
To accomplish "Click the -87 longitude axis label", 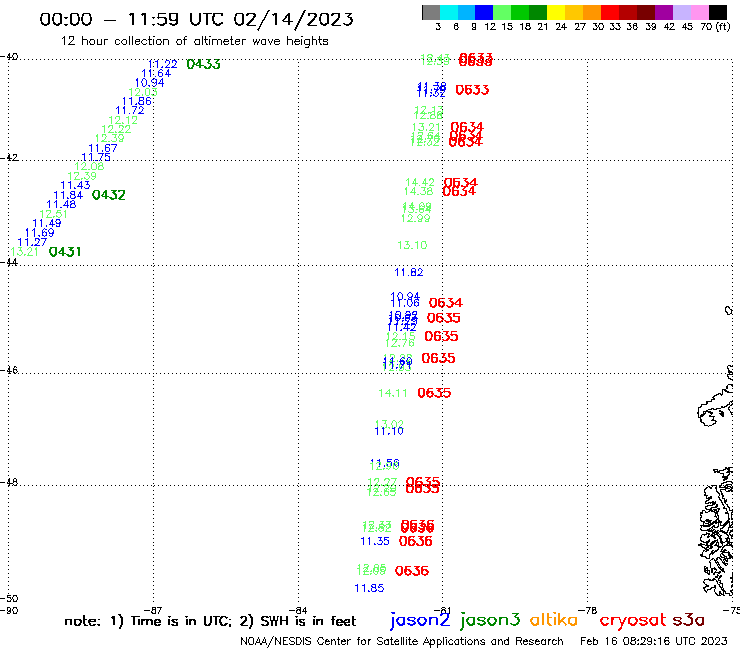I will [153, 610].
